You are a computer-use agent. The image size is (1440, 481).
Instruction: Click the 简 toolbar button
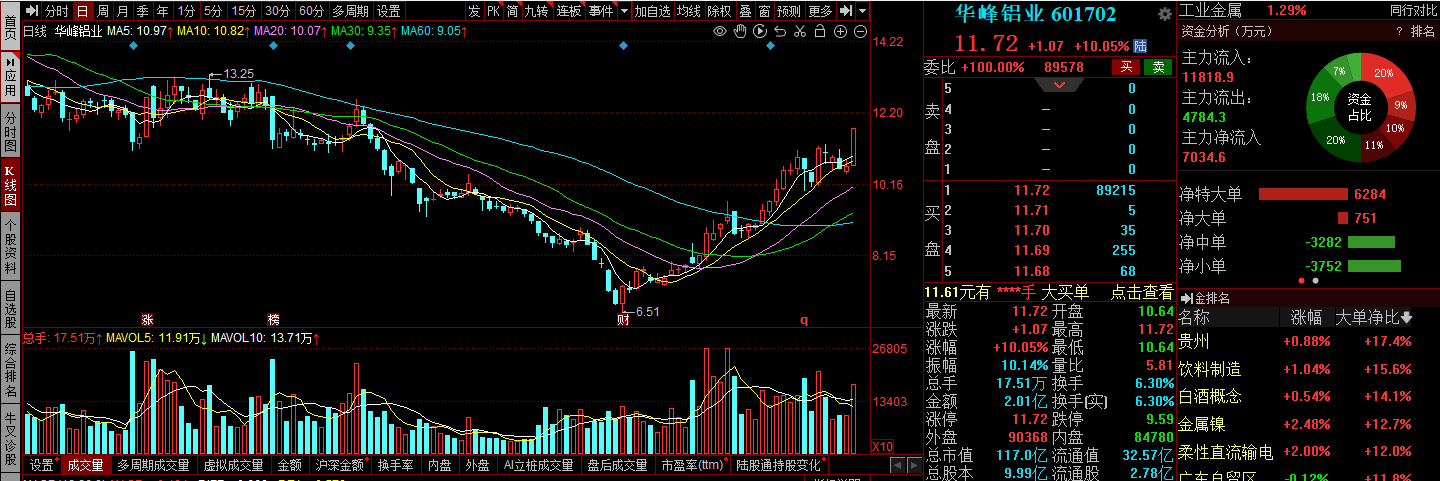pos(512,11)
